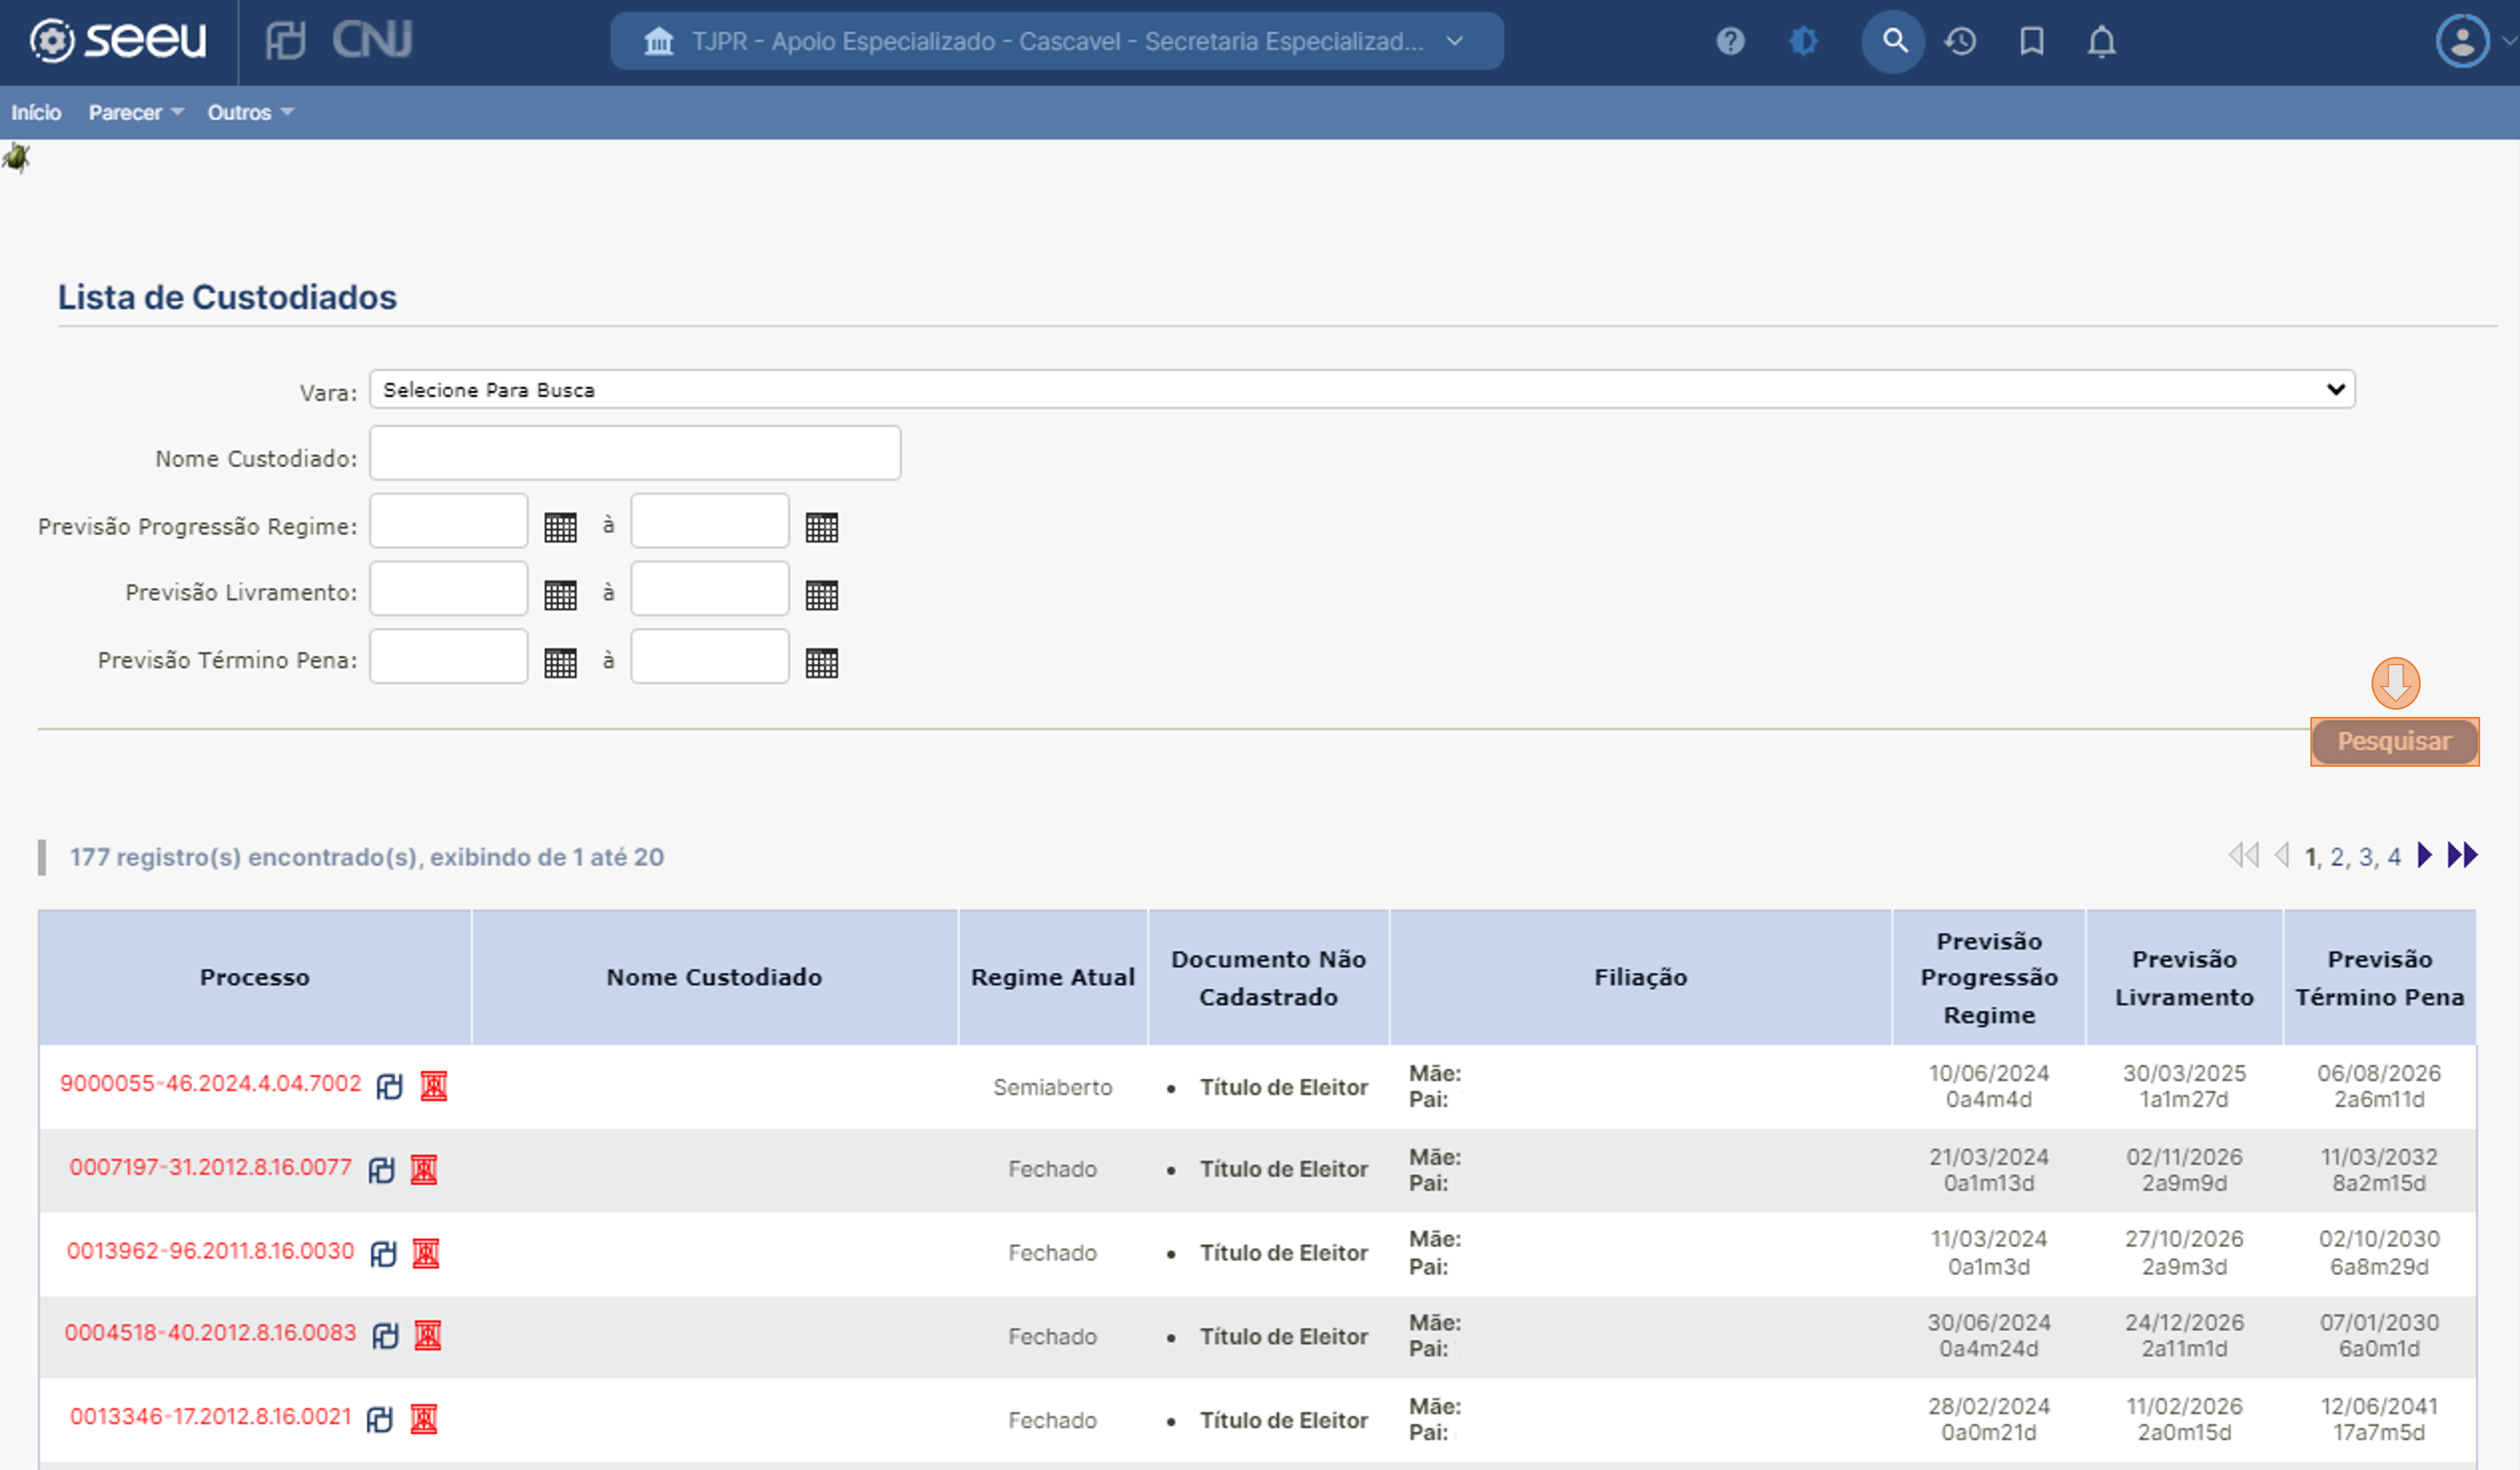Open calendar for Livramento end date
The image size is (2520, 1470).
(x=822, y=595)
